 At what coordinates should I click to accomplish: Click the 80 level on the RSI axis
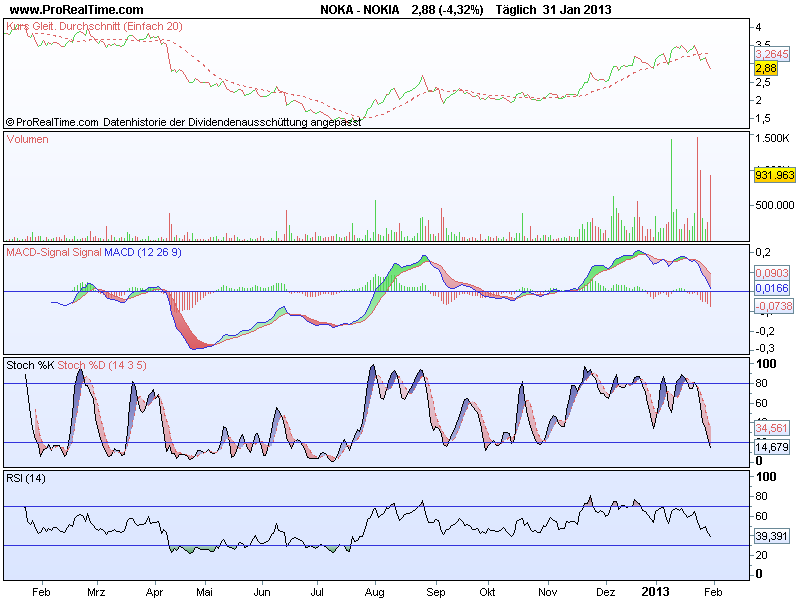761,496
